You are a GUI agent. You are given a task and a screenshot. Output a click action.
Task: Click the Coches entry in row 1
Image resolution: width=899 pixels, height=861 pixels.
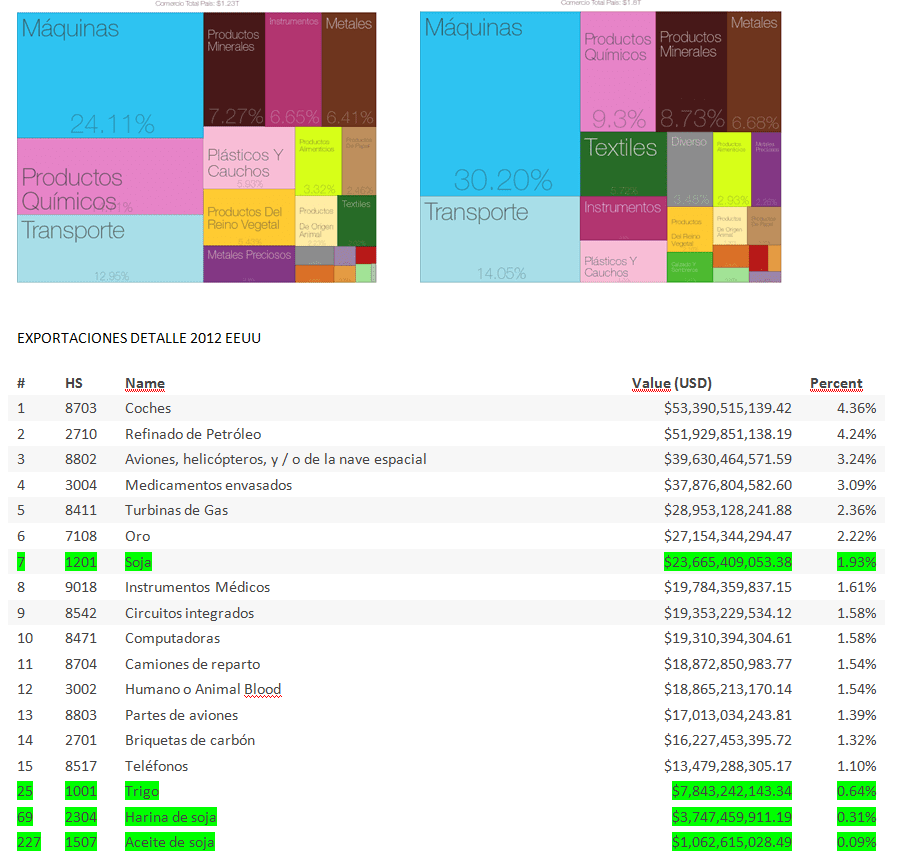[148, 408]
